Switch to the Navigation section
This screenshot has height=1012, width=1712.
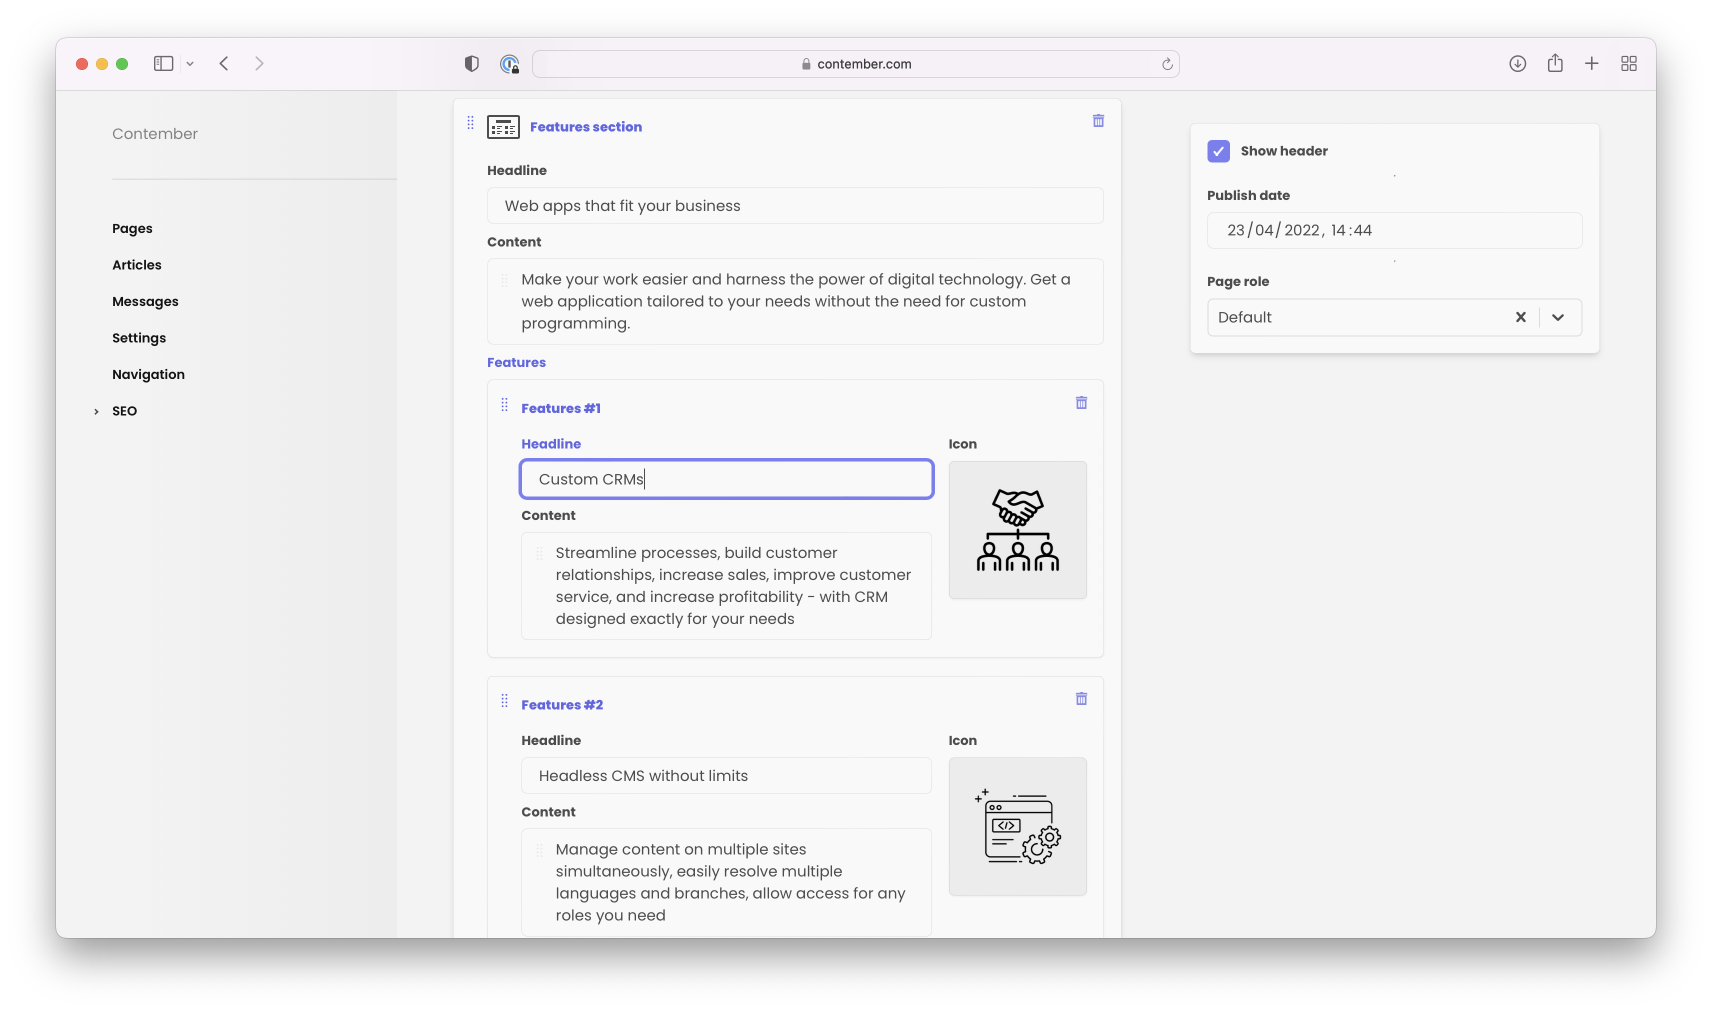(148, 374)
